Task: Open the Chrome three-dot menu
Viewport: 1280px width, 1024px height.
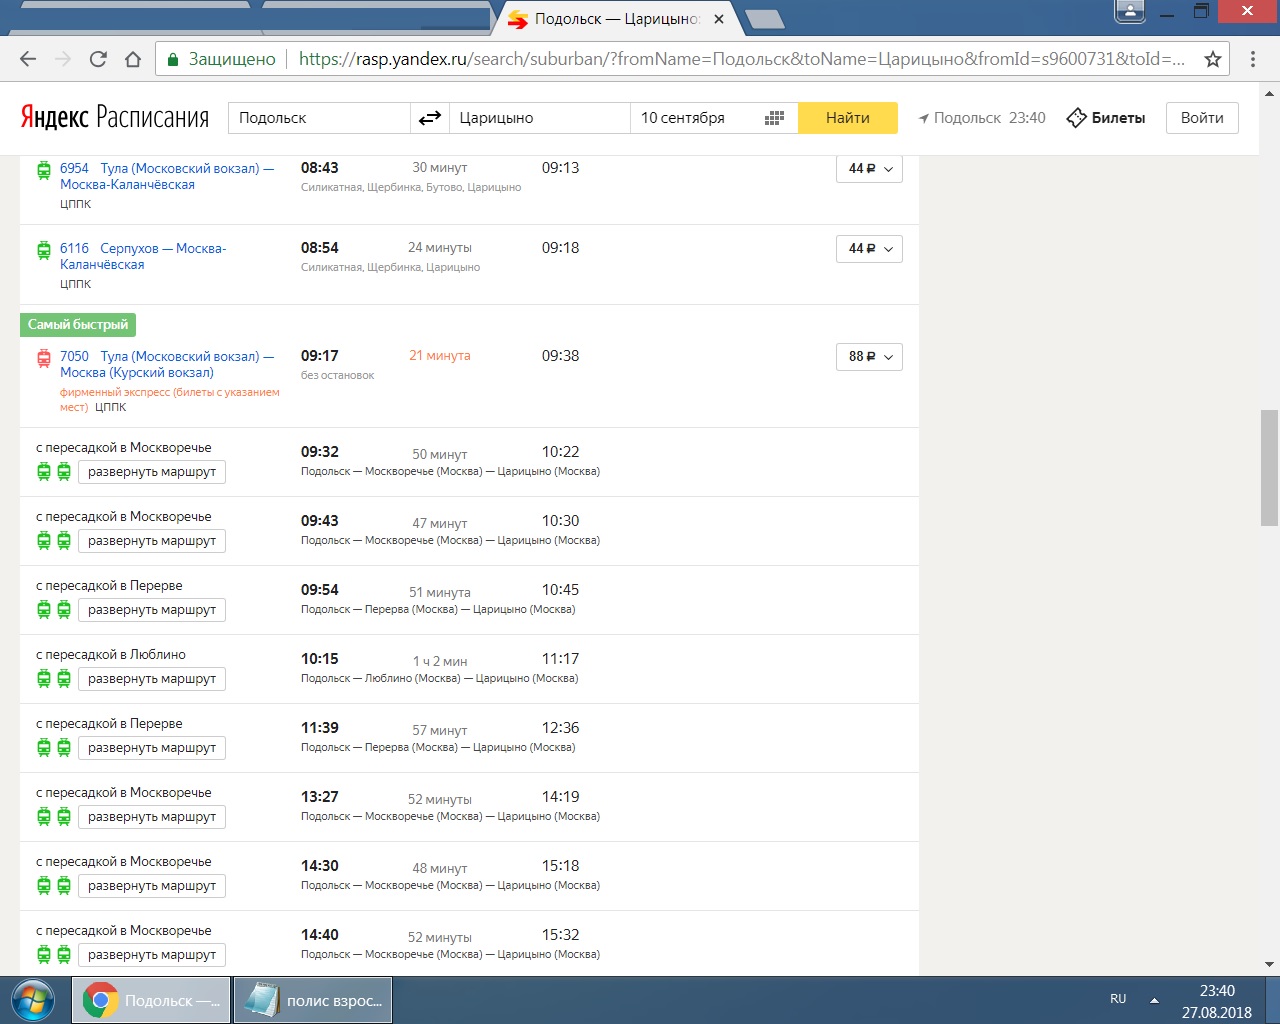Action: [1253, 59]
